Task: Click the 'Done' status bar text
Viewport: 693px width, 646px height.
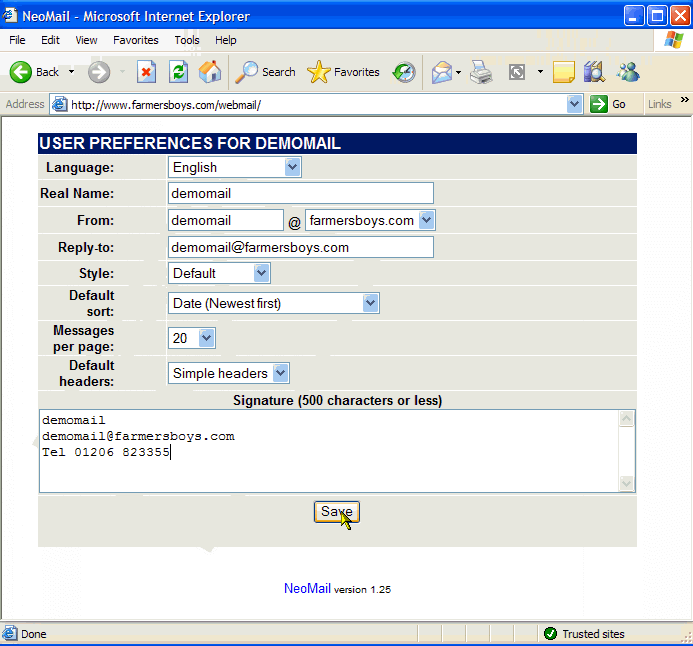Action: [34, 634]
